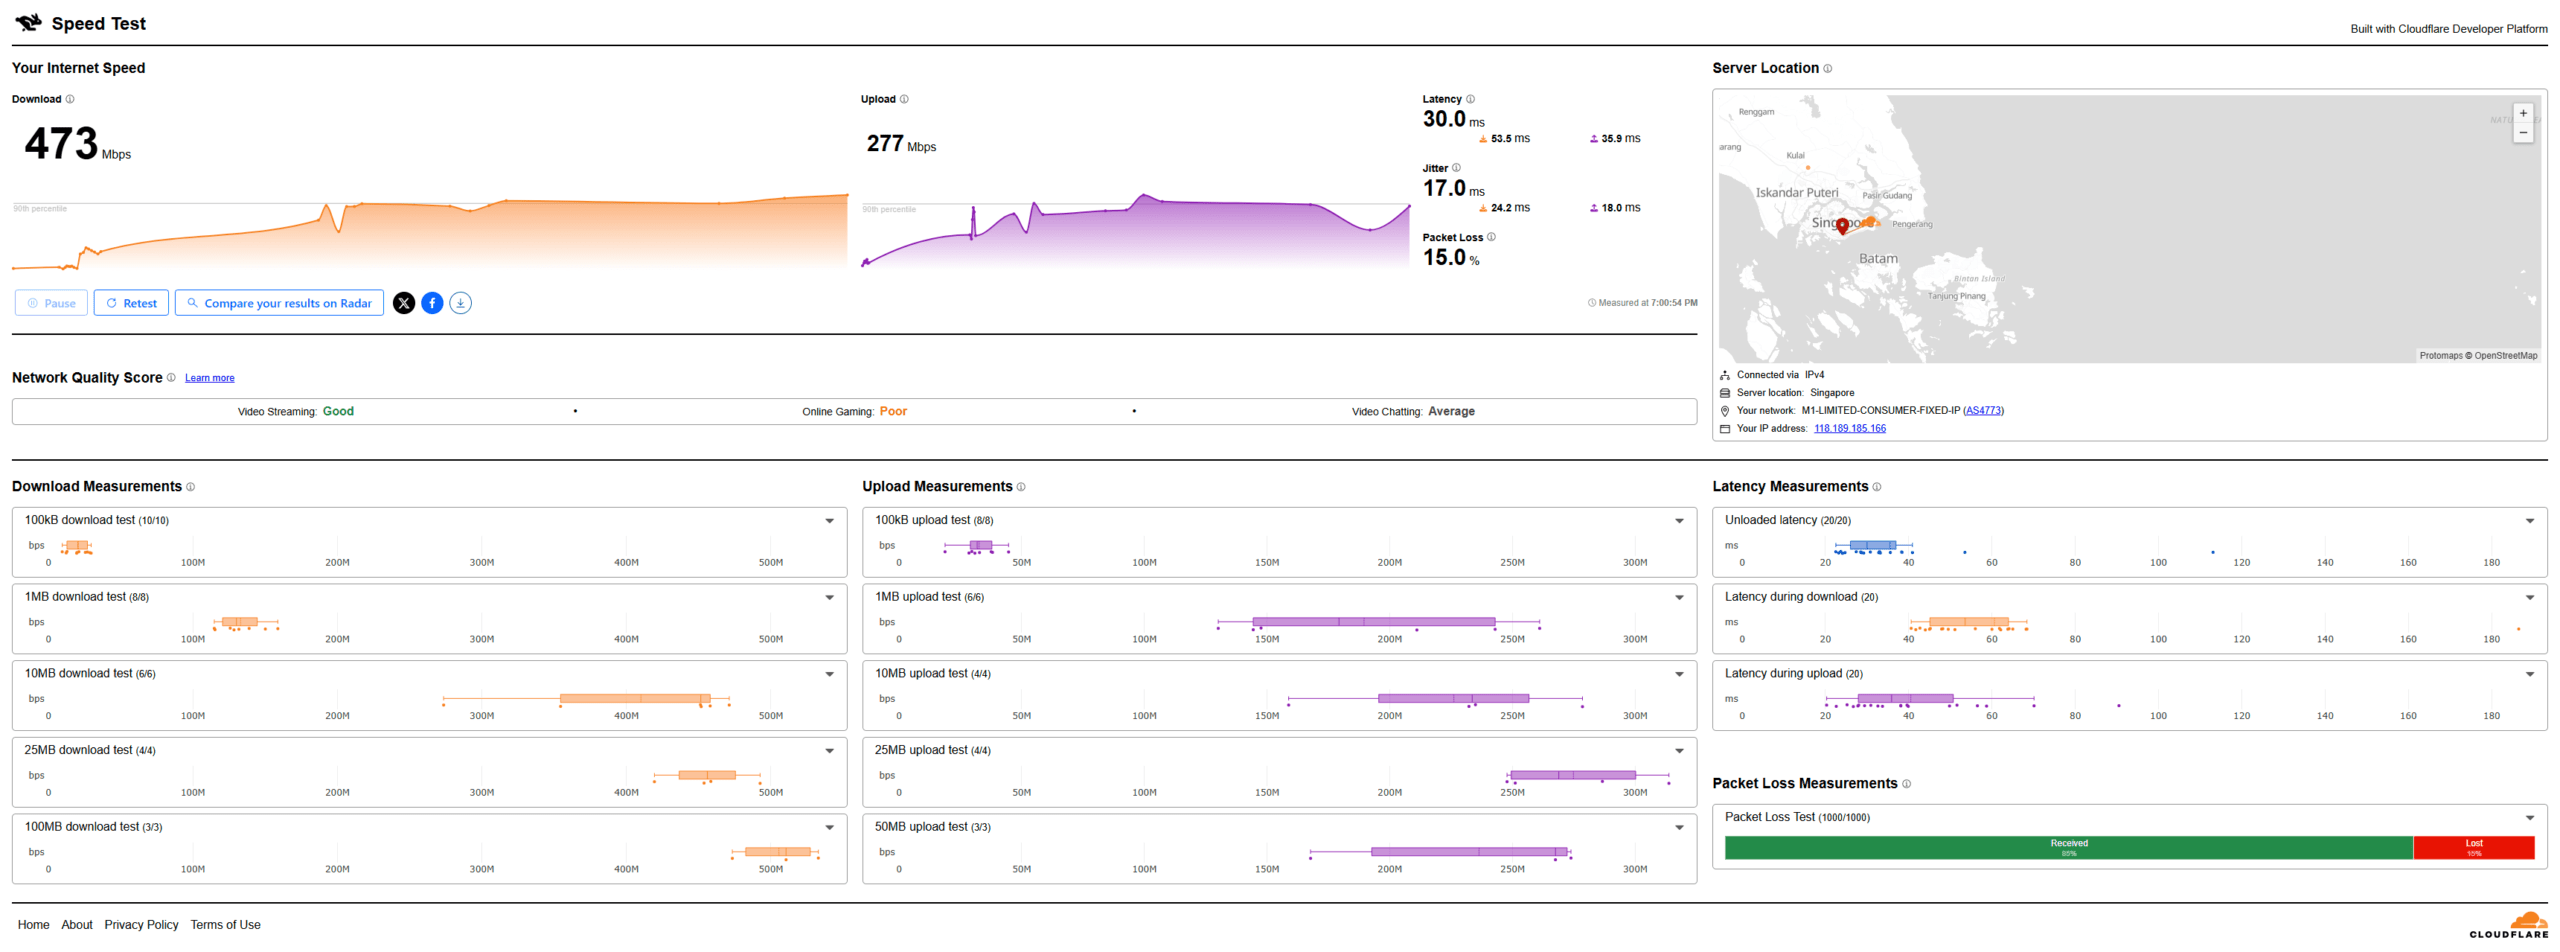Screen dimensions: 2560x952
Task: Open the Privacy Policy footer link
Action: pos(141,925)
